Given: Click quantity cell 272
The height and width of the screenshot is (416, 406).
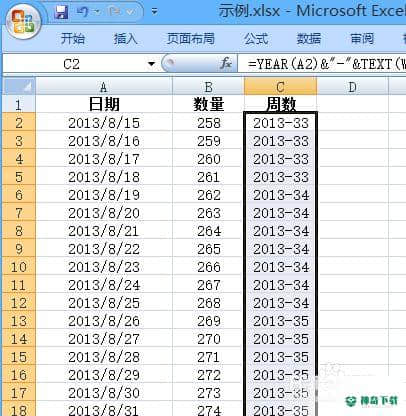Looking at the screenshot, I should (x=208, y=375).
